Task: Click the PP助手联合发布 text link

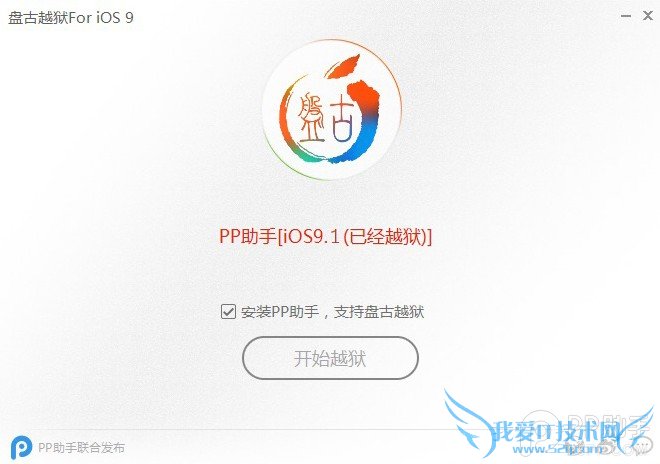Action: click(81, 447)
